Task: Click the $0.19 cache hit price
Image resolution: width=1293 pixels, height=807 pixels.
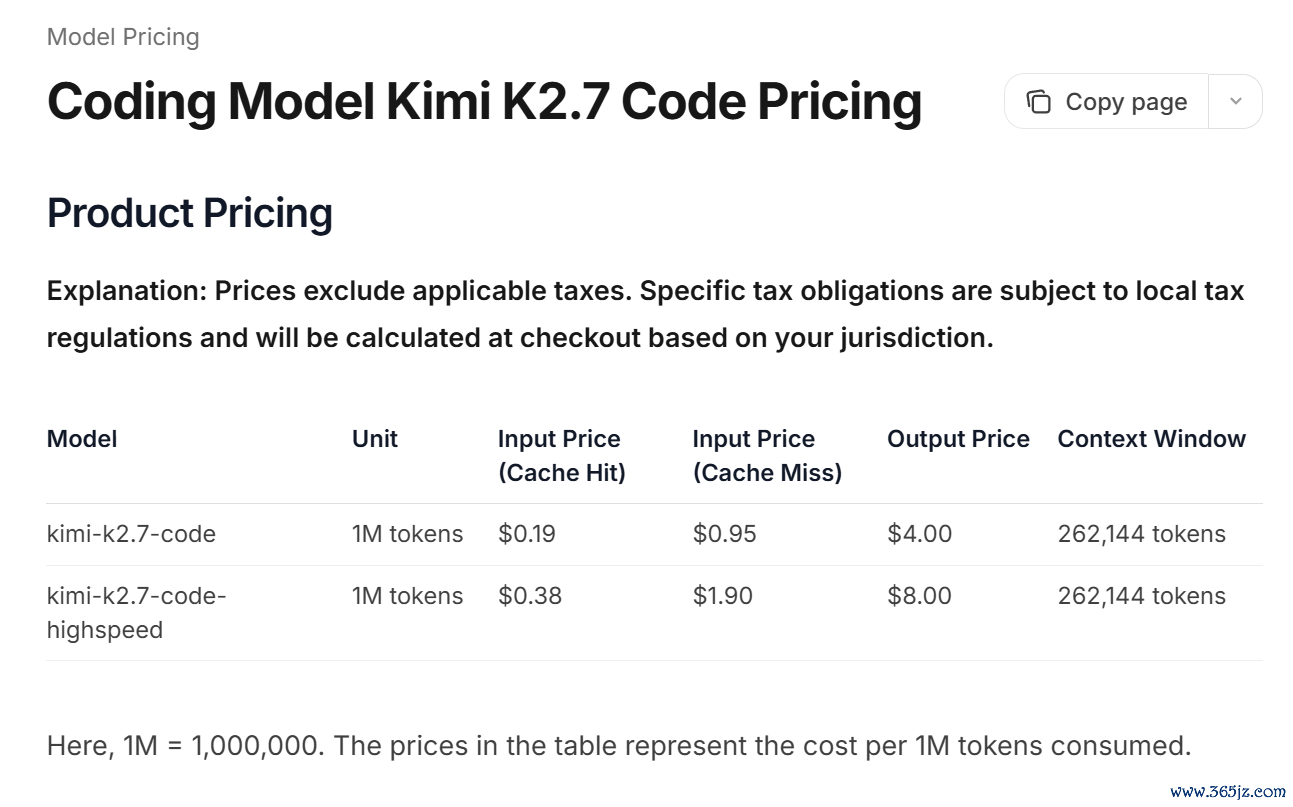Action: click(527, 534)
